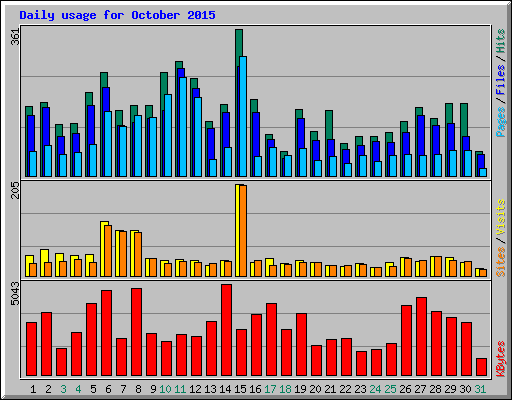Click day label '21' on the x-axis
The width and height of the screenshot is (512, 400).
point(330,389)
